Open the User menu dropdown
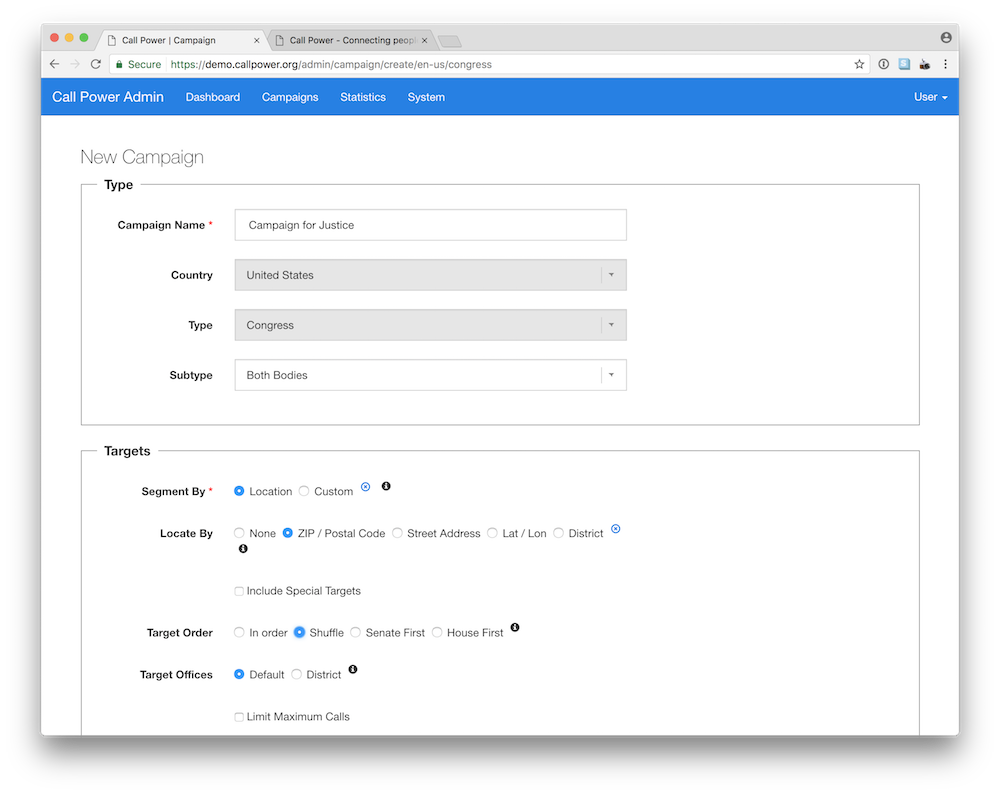Screen dimensions: 1000x794 coord(930,97)
